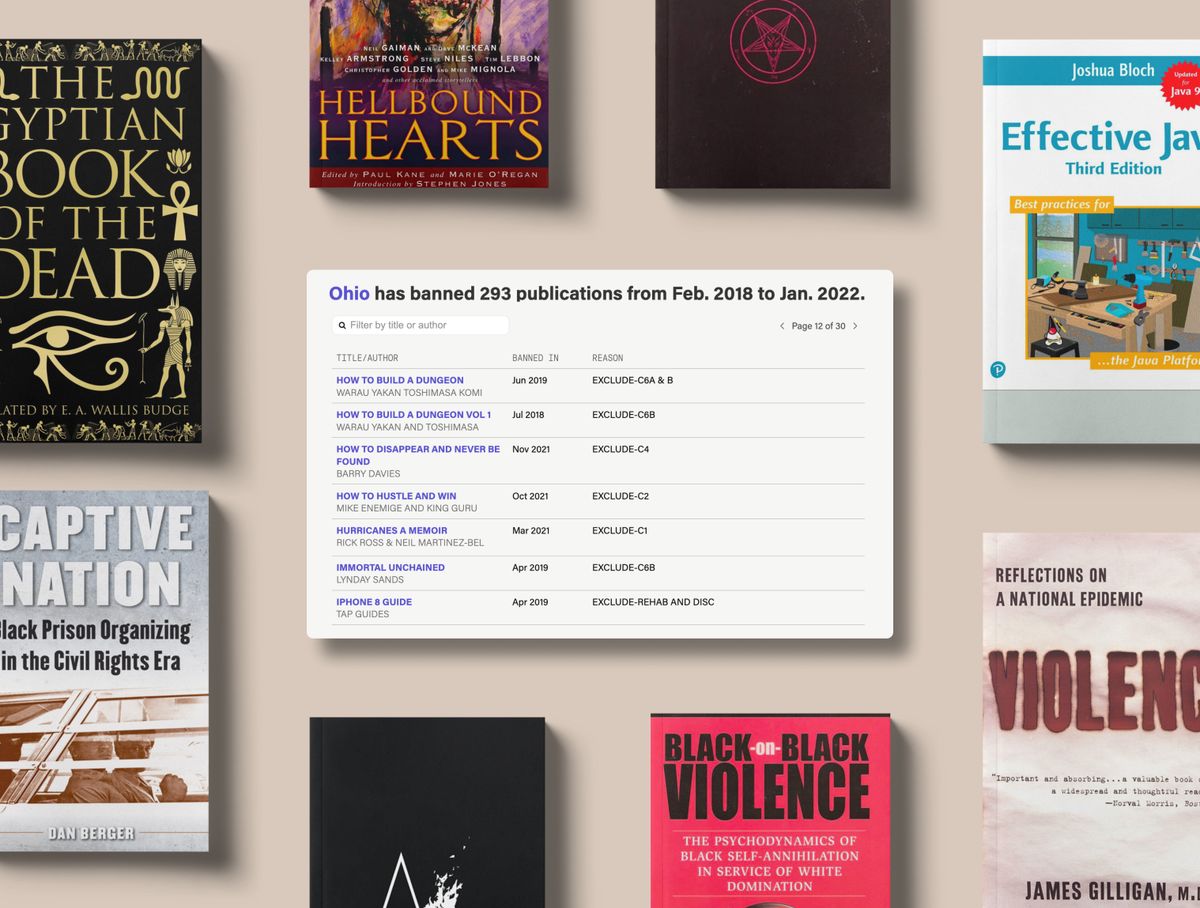Viewport: 1200px width, 908px height.
Task: Go to the previous page arrow
Action: (x=782, y=326)
